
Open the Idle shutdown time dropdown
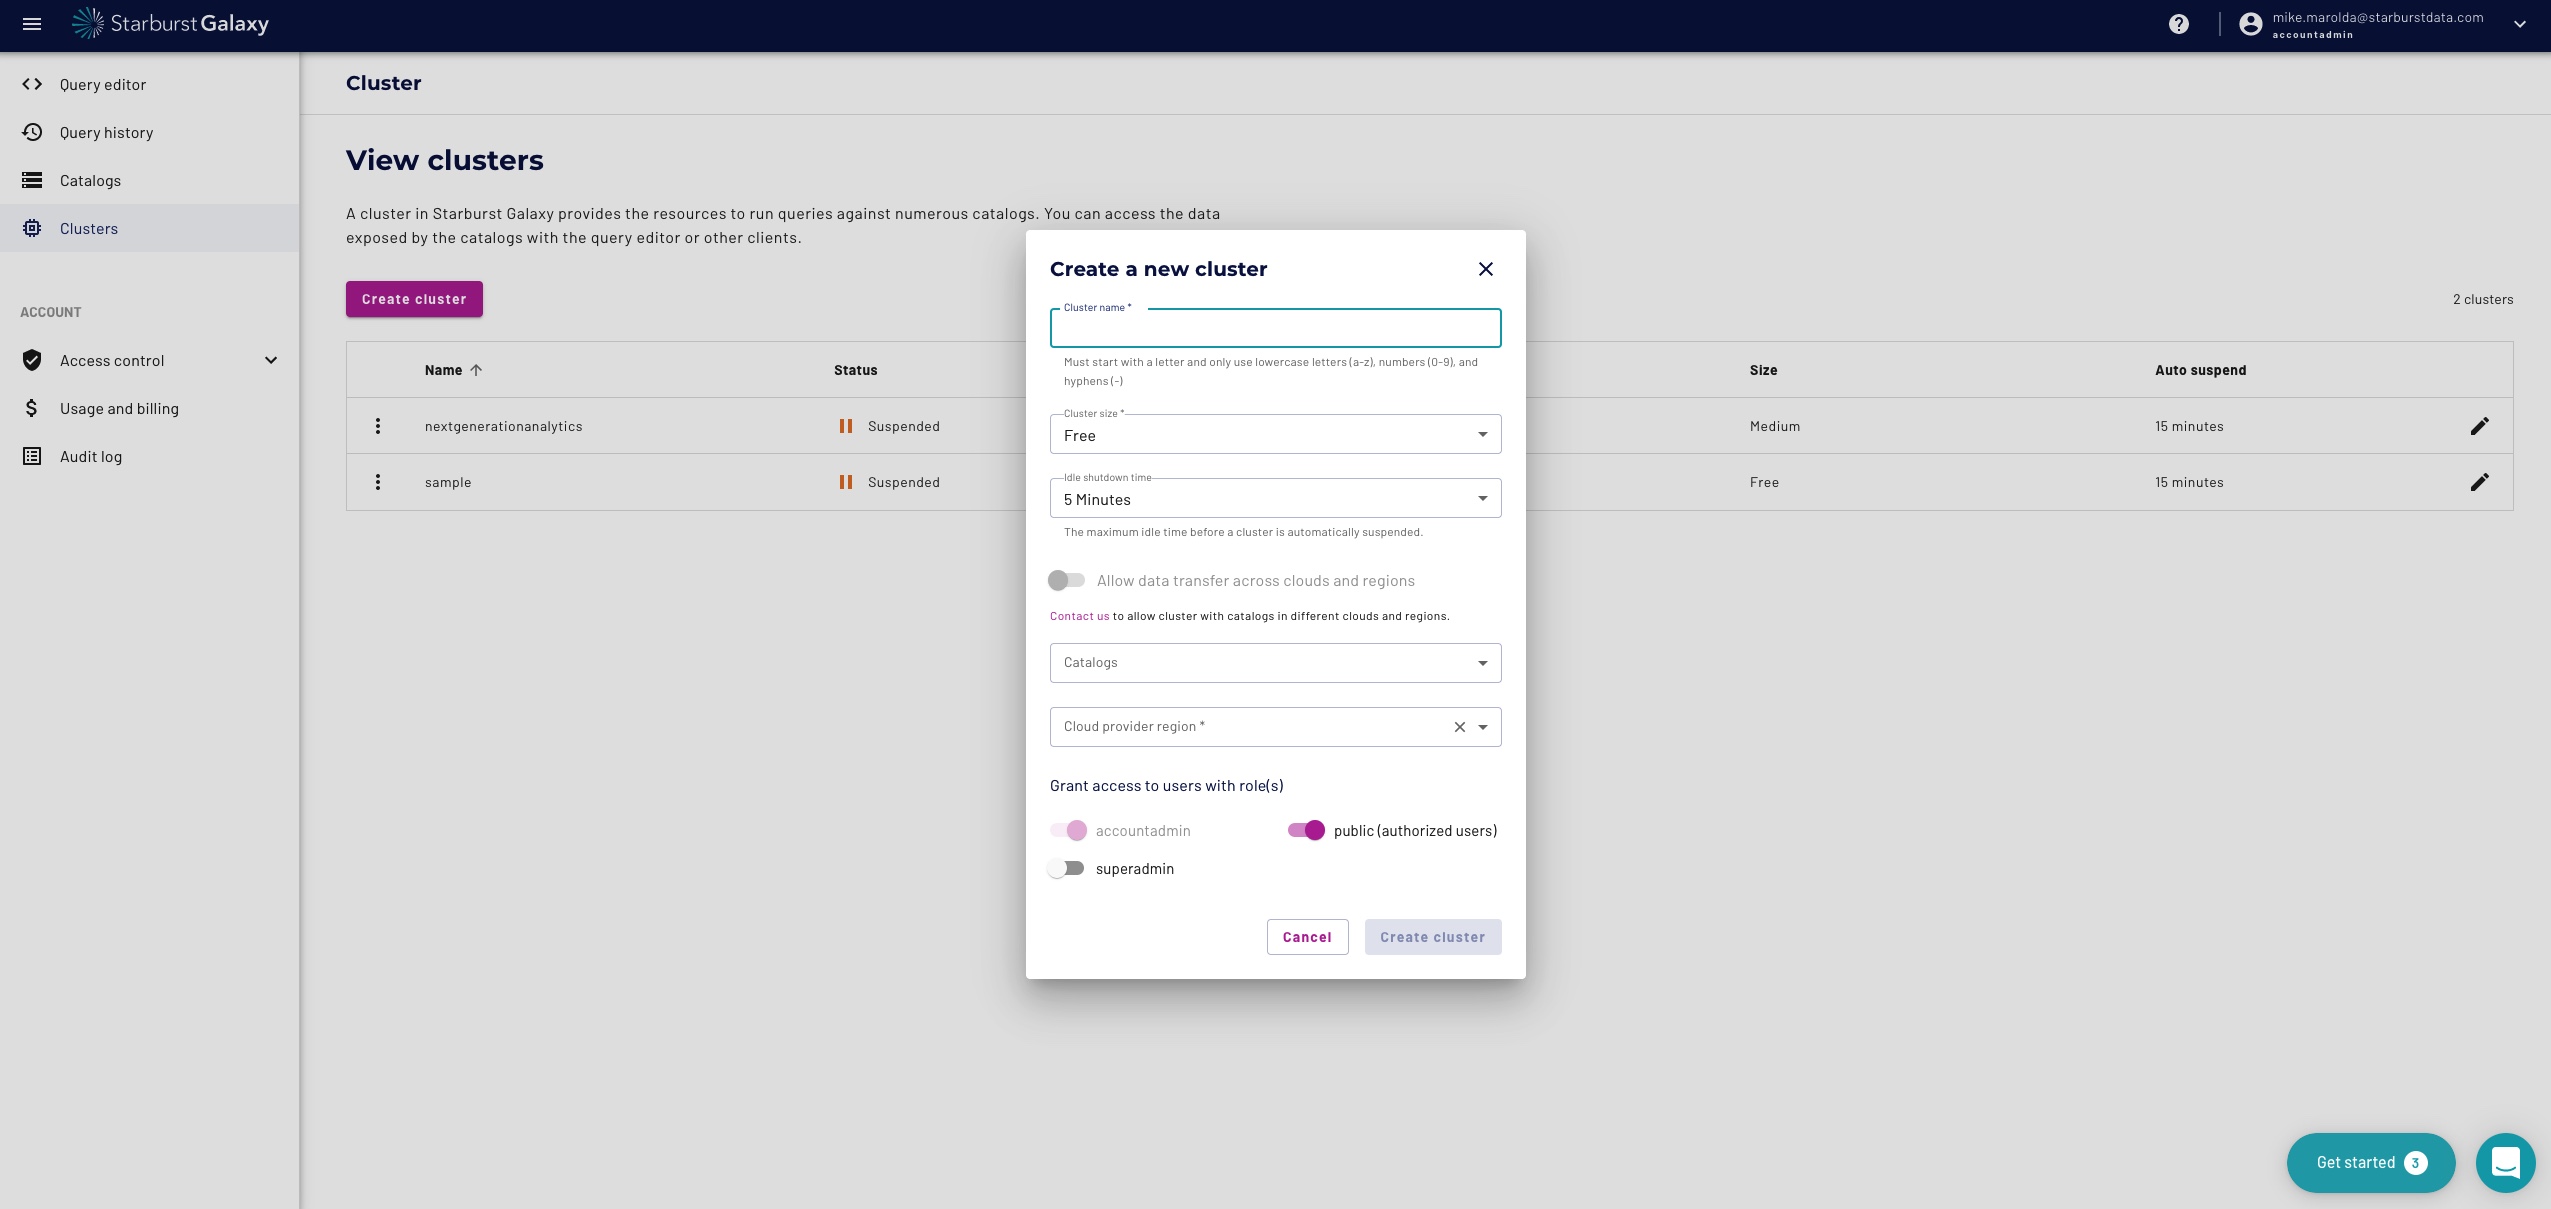coord(1275,499)
